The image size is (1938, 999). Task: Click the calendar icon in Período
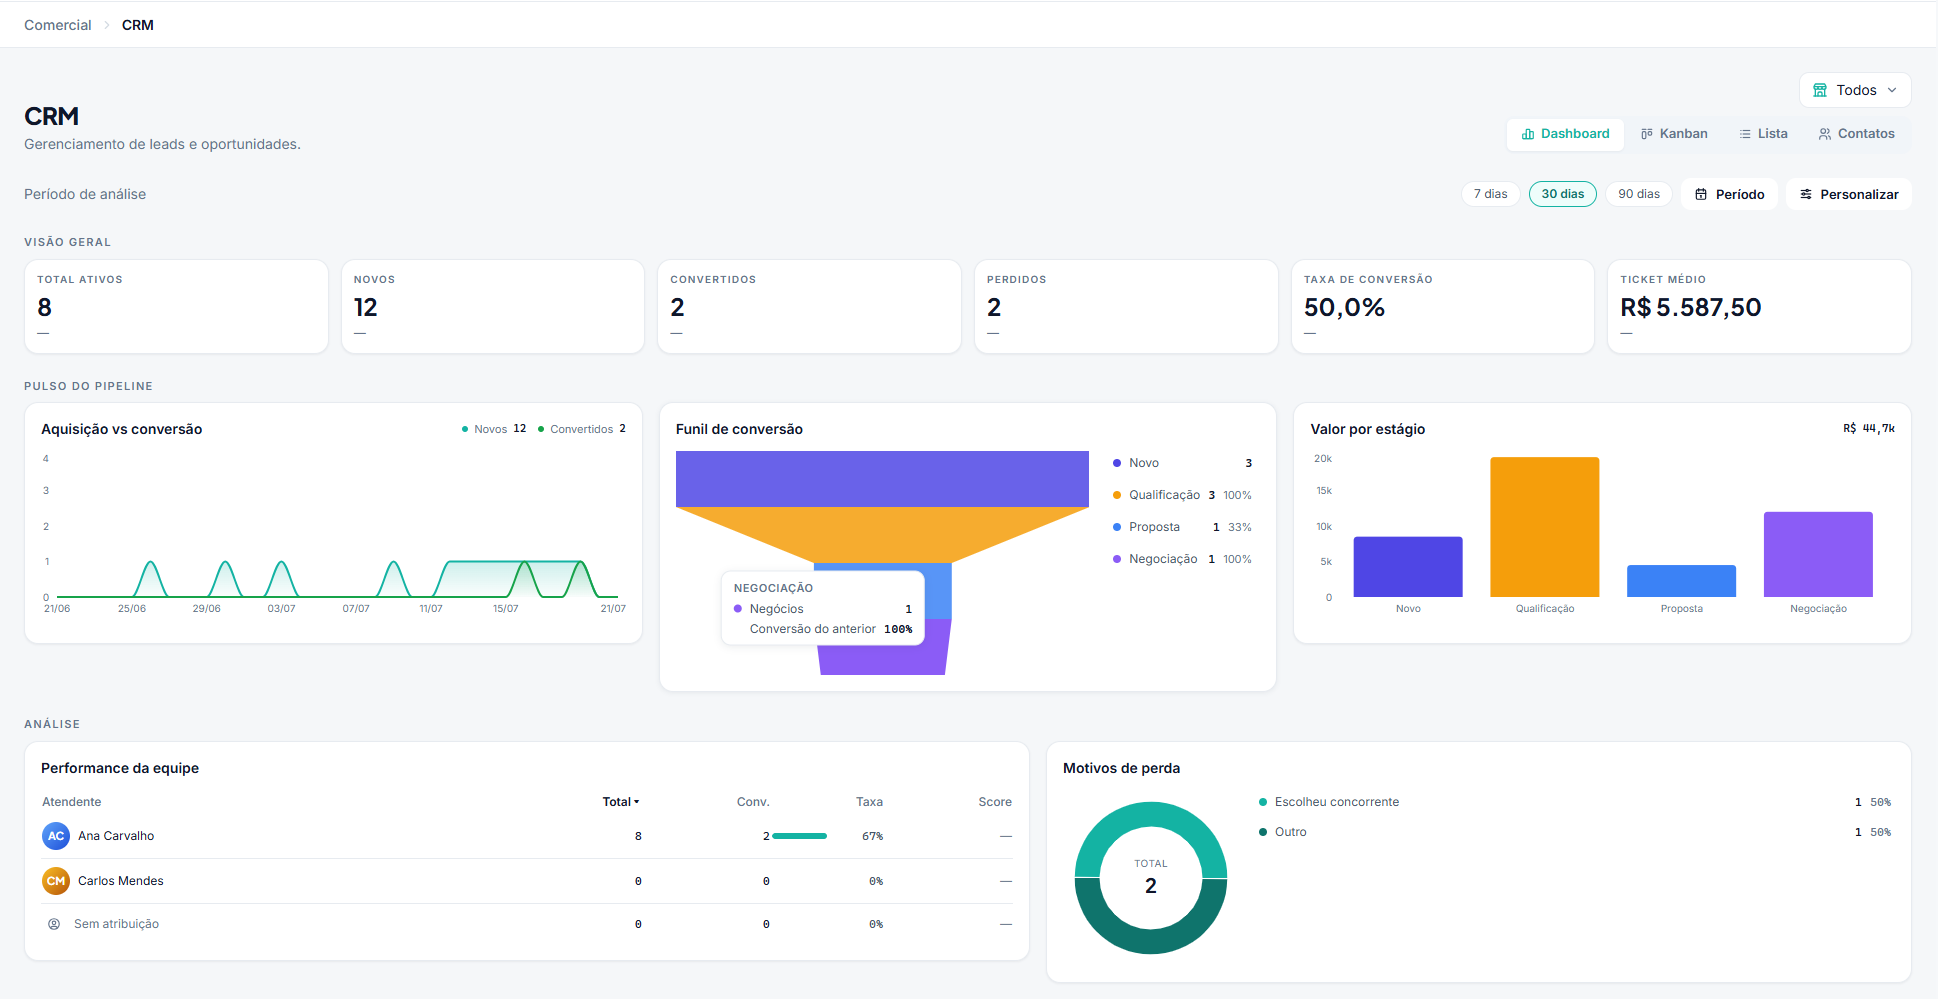1701,194
